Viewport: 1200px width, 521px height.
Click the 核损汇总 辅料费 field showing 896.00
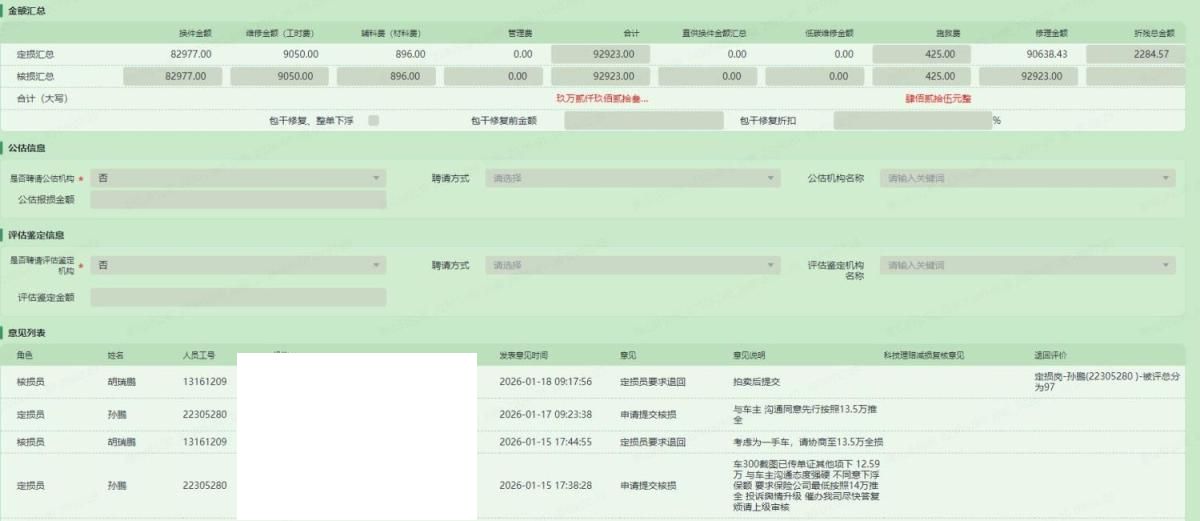[384, 76]
